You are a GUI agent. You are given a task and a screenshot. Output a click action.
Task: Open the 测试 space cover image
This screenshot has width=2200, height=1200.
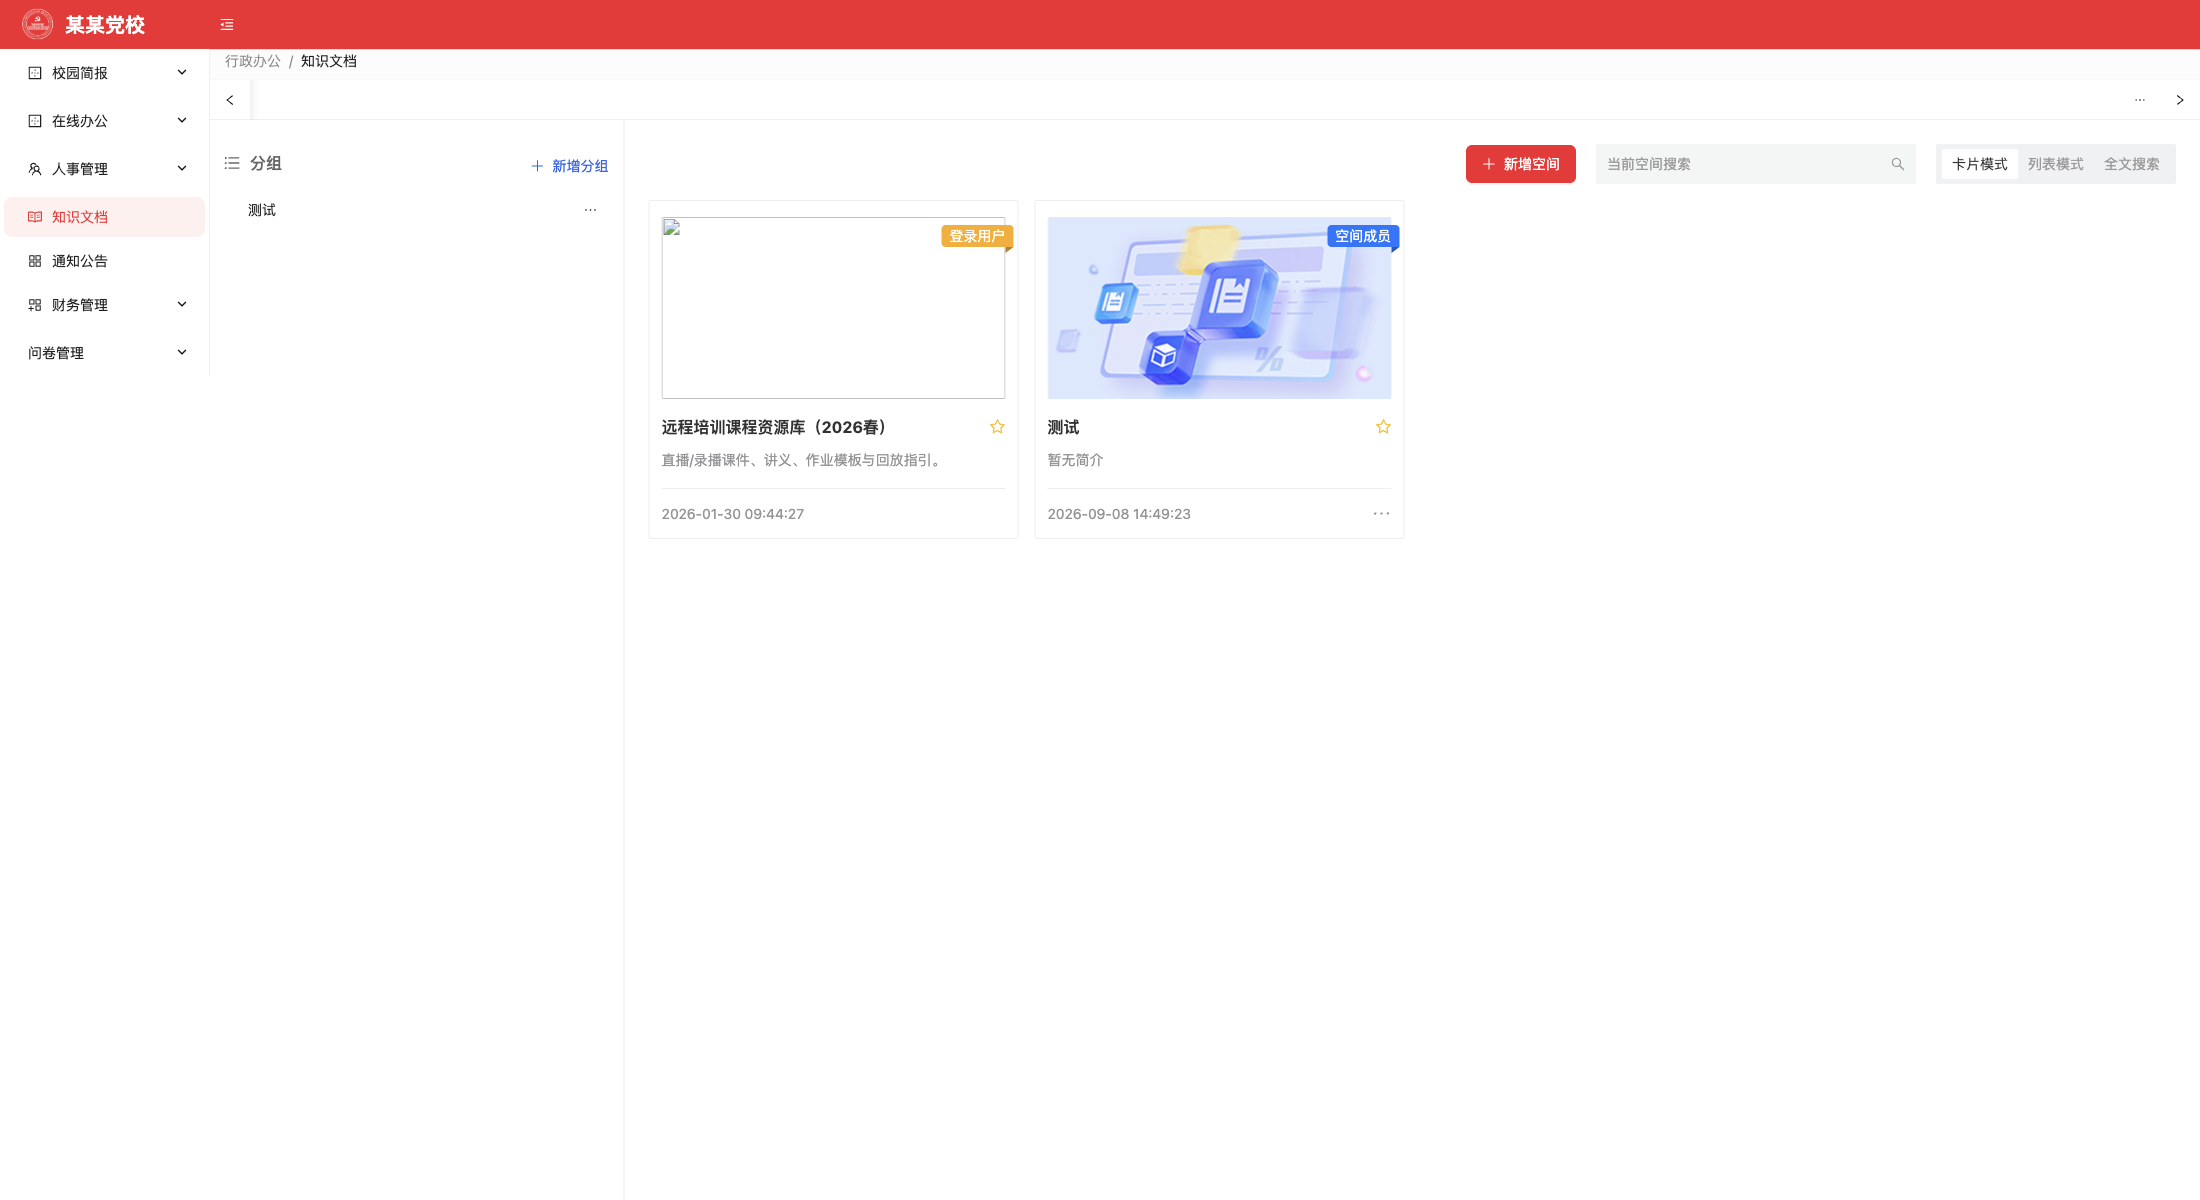tap(1219, 308)
